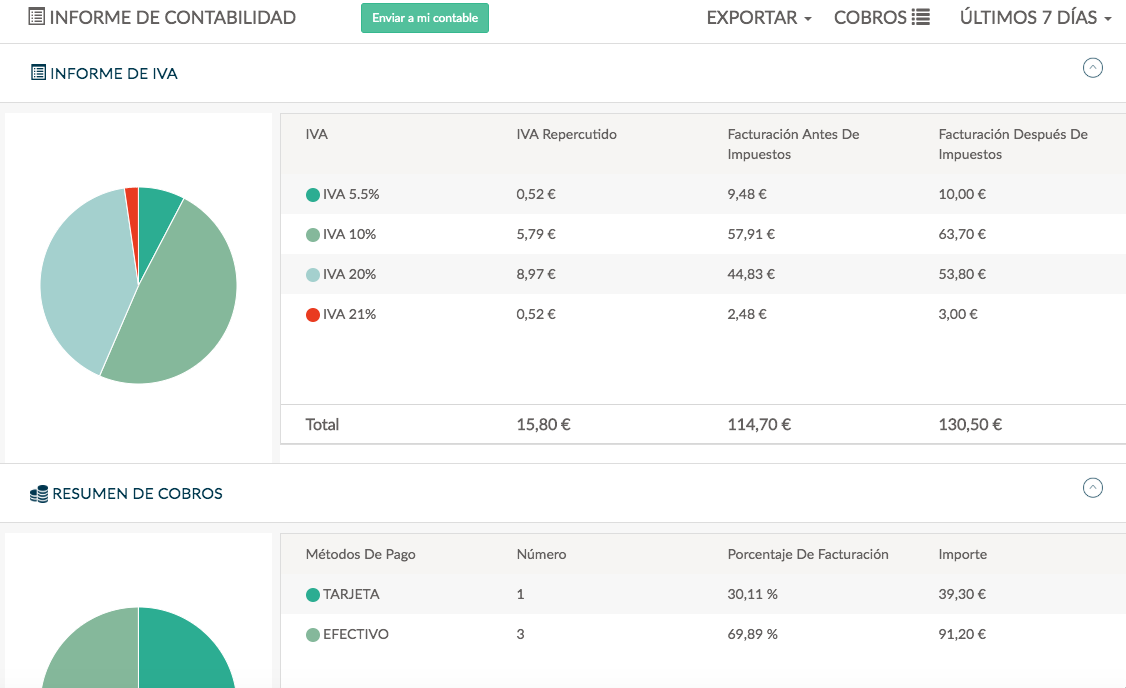Screen dimensions: 1126x688
Task: Click the IVA Repercutido column header
Action: [566, 134]
